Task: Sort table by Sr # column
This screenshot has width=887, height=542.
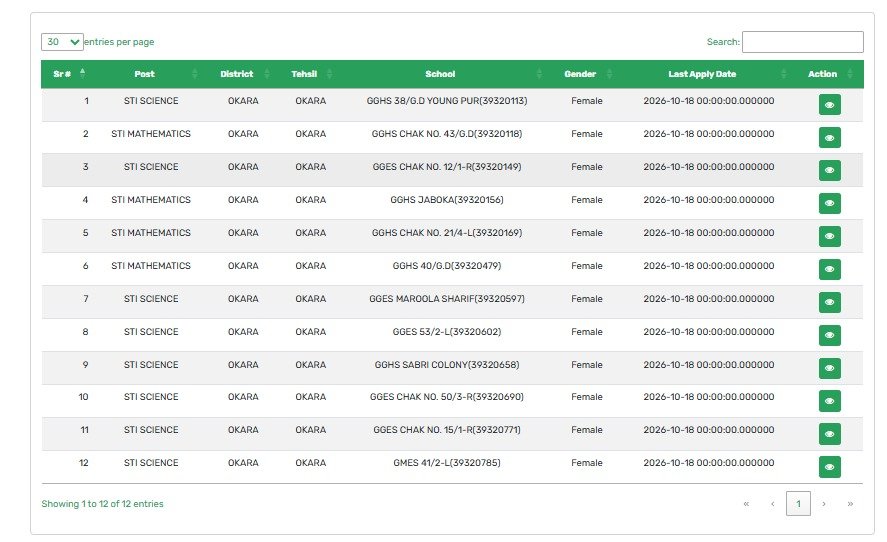Action: coord(69,74)
